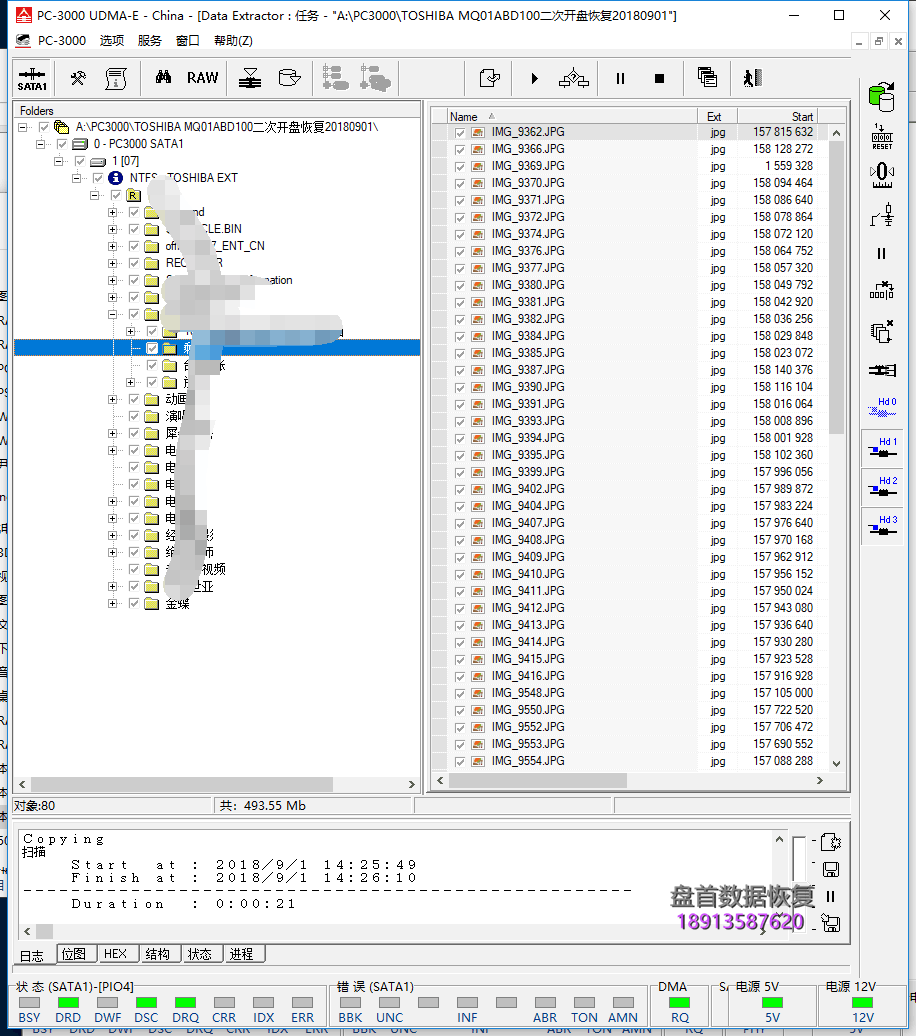Collapse the 0 - PC3000 SATA1 tree node
This screenshot has width=916, height=1036.
coord(42,144)
